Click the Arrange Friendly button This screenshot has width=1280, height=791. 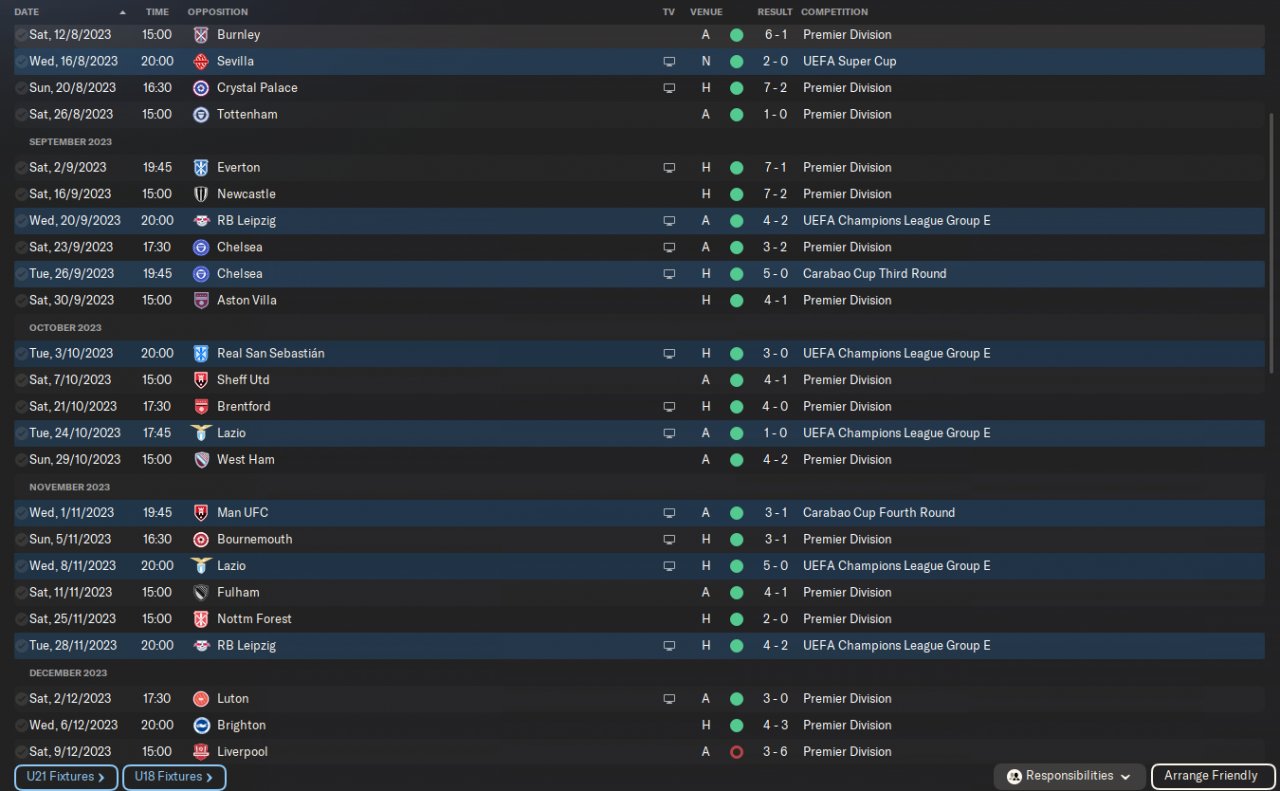coord(1211,776)
